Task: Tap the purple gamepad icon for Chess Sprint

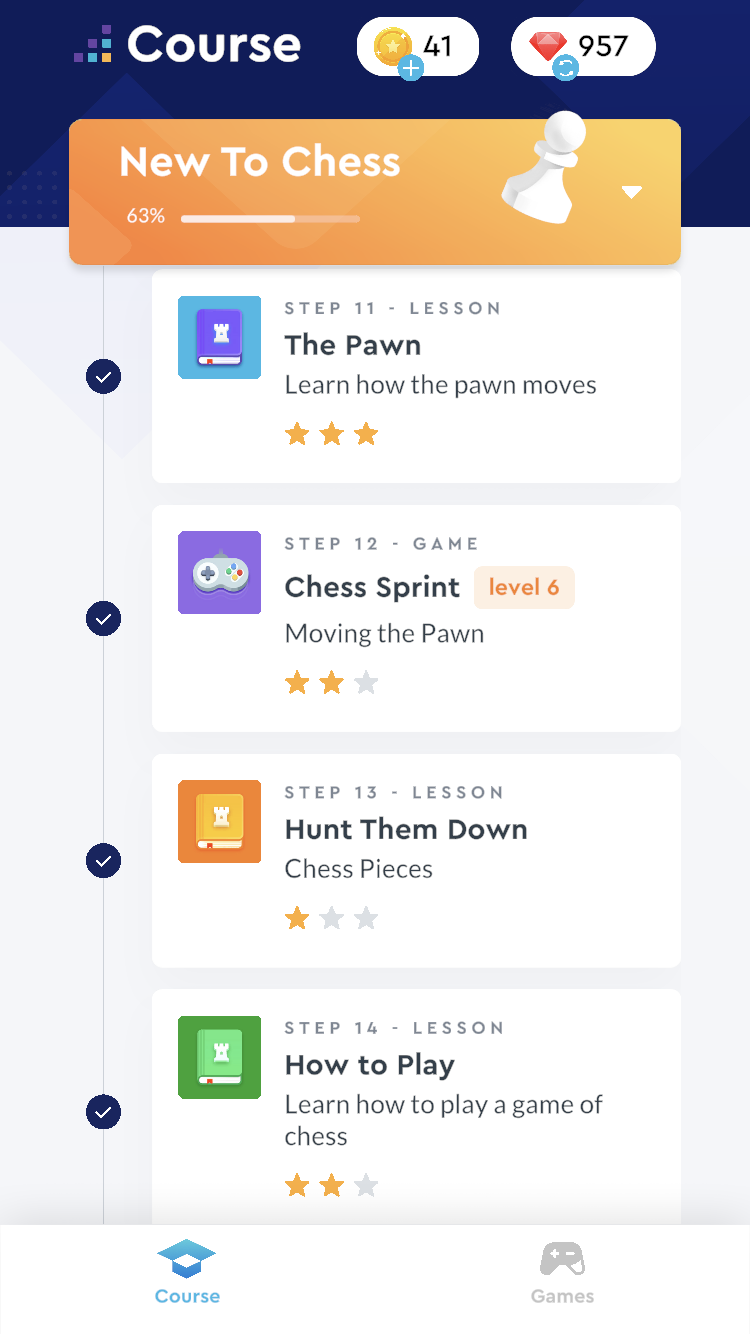Action: tap(219, 572)
